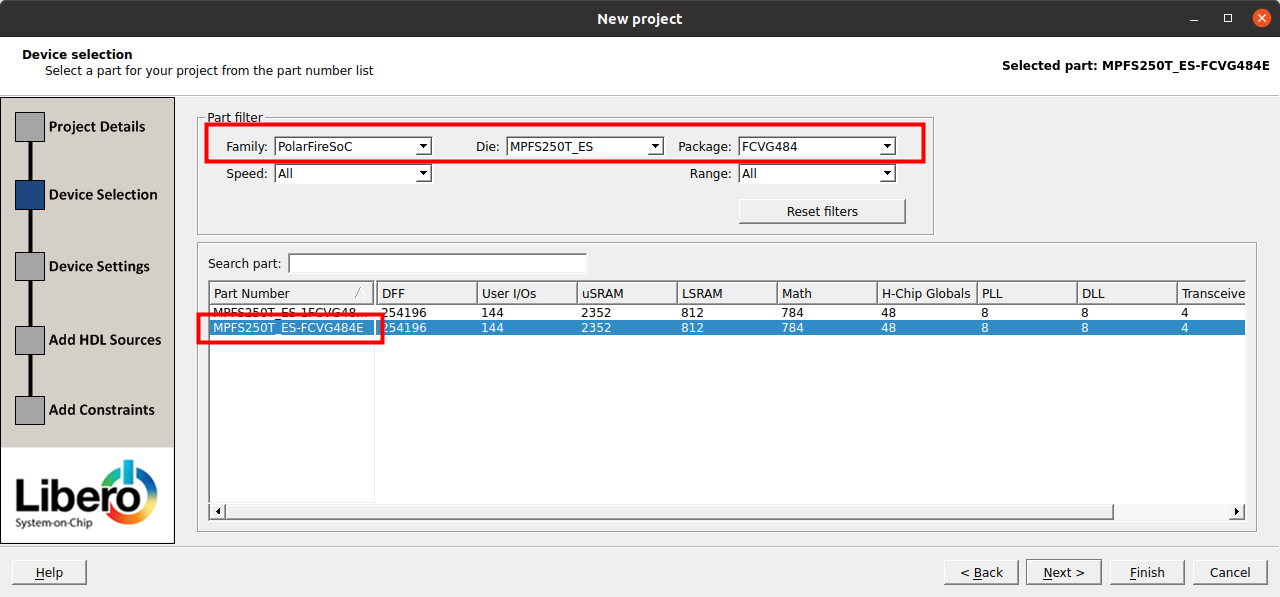Click the left arrow of horizontal scrollbar
1280x597 pixels.
[x=216, y=512]
